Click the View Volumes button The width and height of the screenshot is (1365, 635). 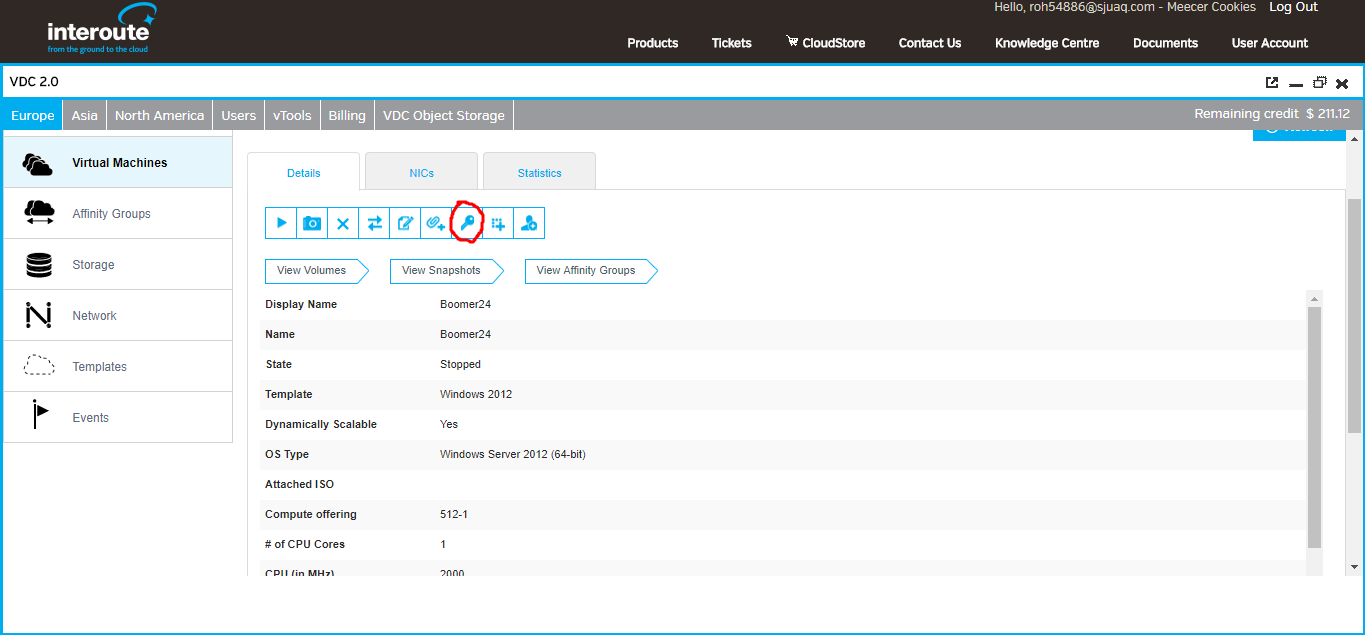click(315, 270)
